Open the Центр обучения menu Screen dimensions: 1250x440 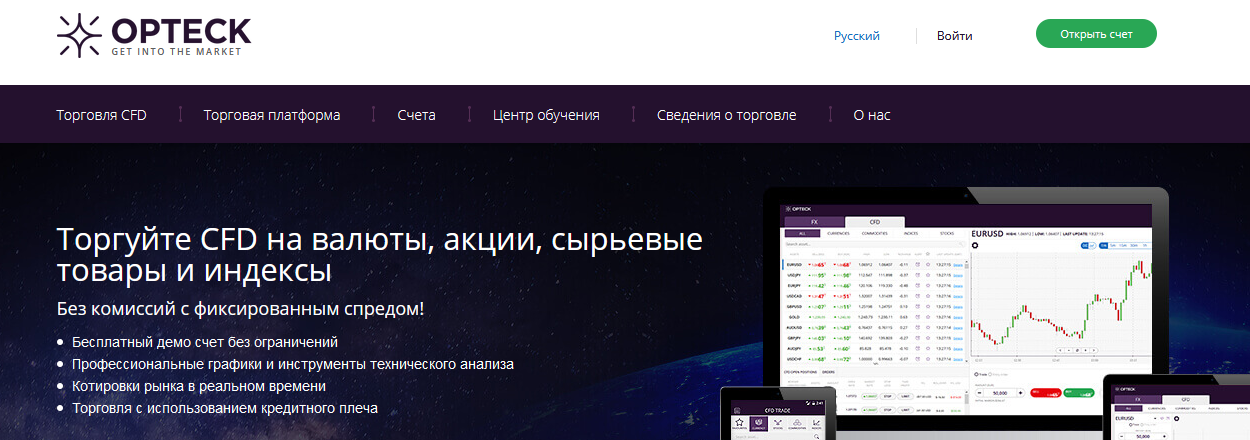[546, 115]
